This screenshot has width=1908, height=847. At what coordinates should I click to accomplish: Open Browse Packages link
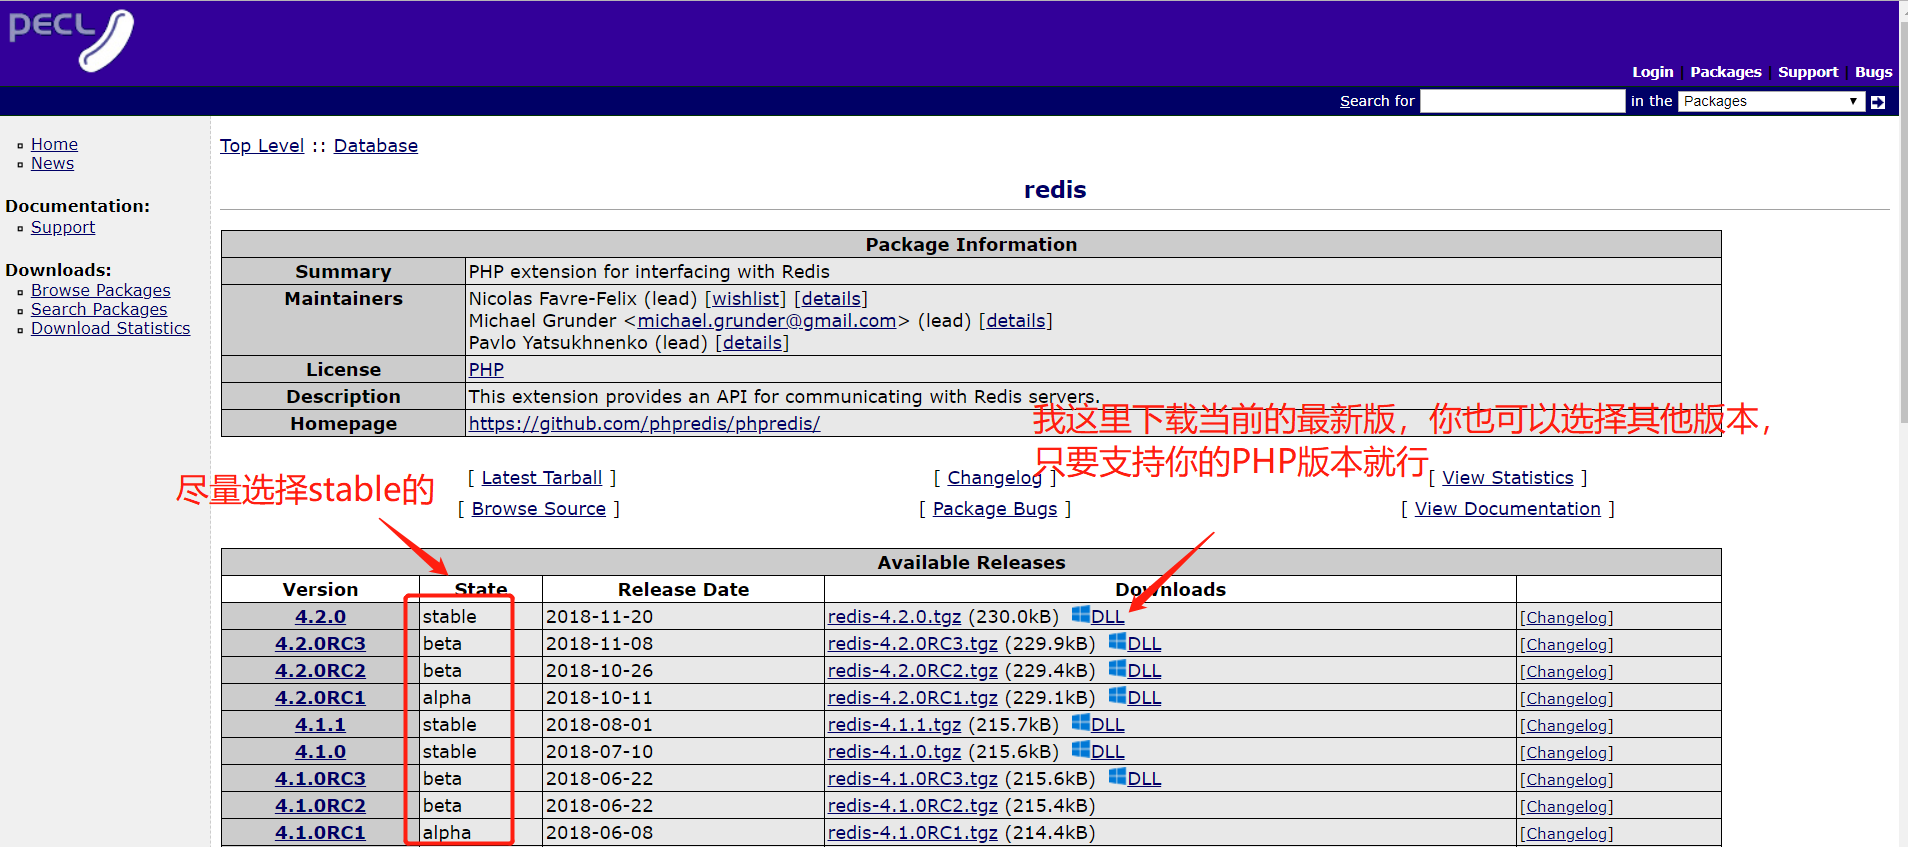[x=101, y=290]
